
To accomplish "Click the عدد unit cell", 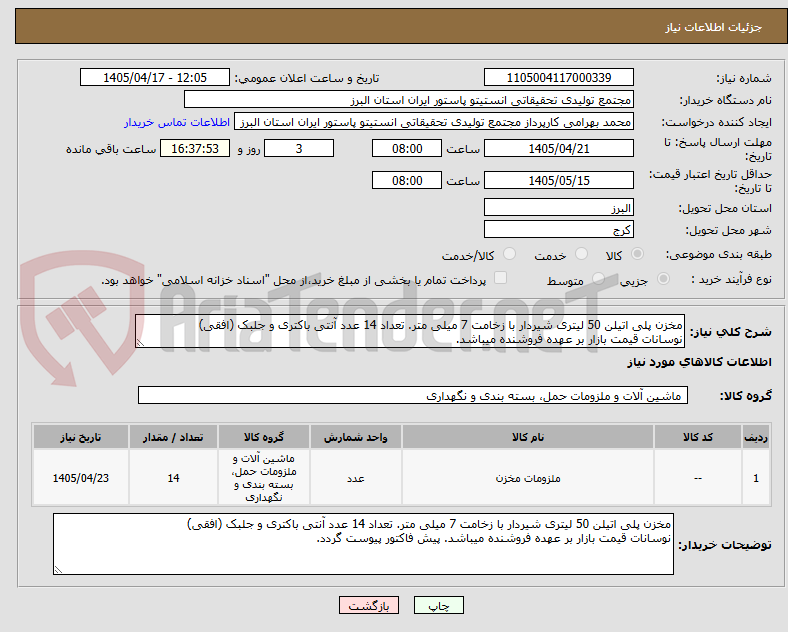I will 355,478.
